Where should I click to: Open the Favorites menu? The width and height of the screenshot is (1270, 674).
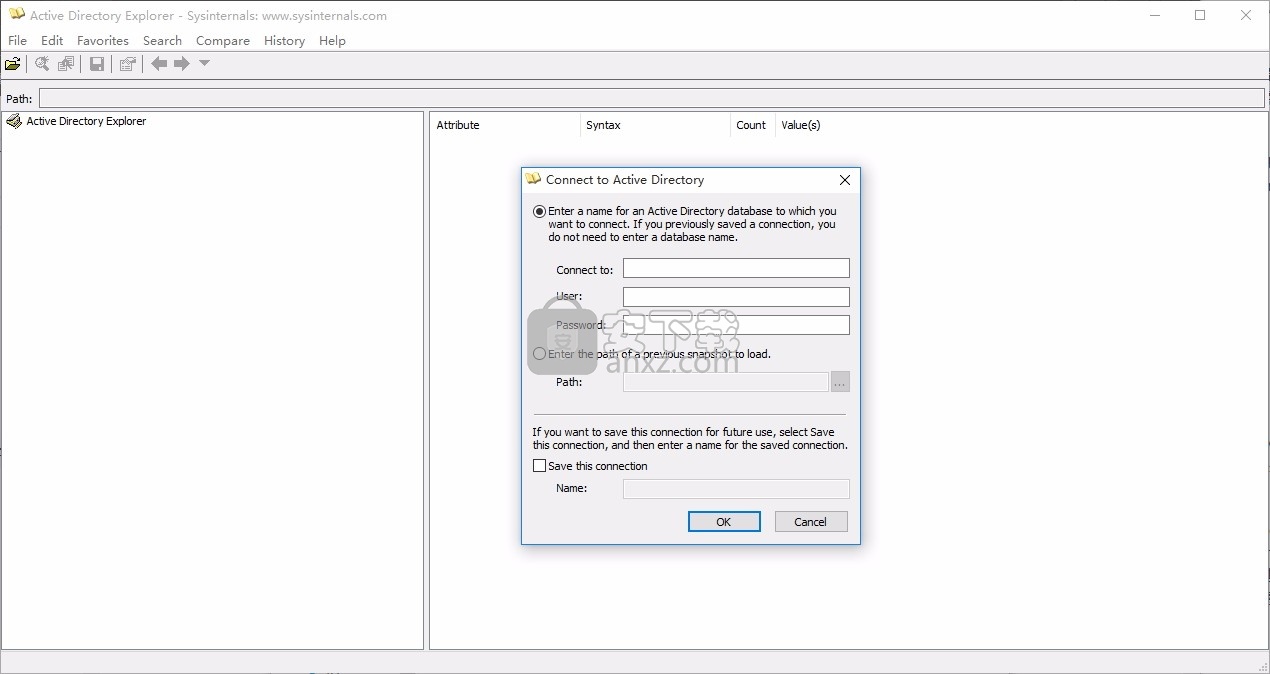103,41
